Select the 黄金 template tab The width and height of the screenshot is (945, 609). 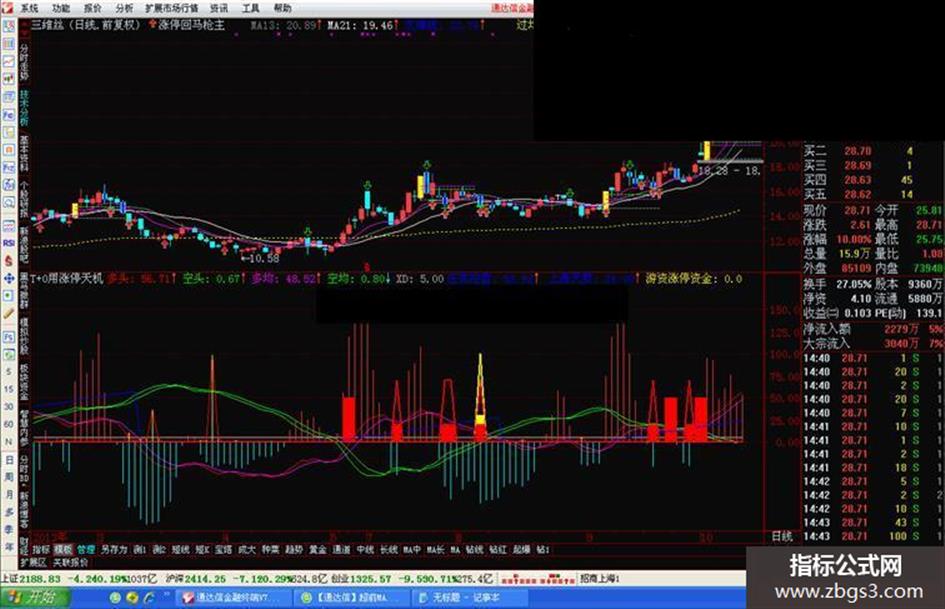click(318, 549)
